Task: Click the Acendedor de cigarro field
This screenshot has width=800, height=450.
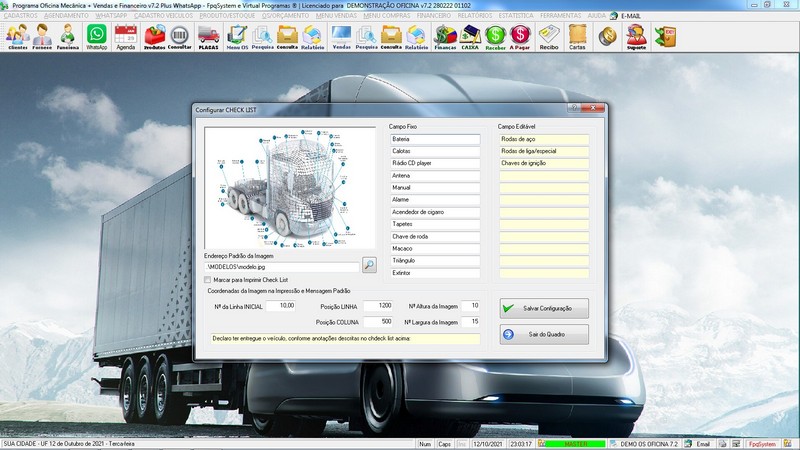Action: pos(435,212)
